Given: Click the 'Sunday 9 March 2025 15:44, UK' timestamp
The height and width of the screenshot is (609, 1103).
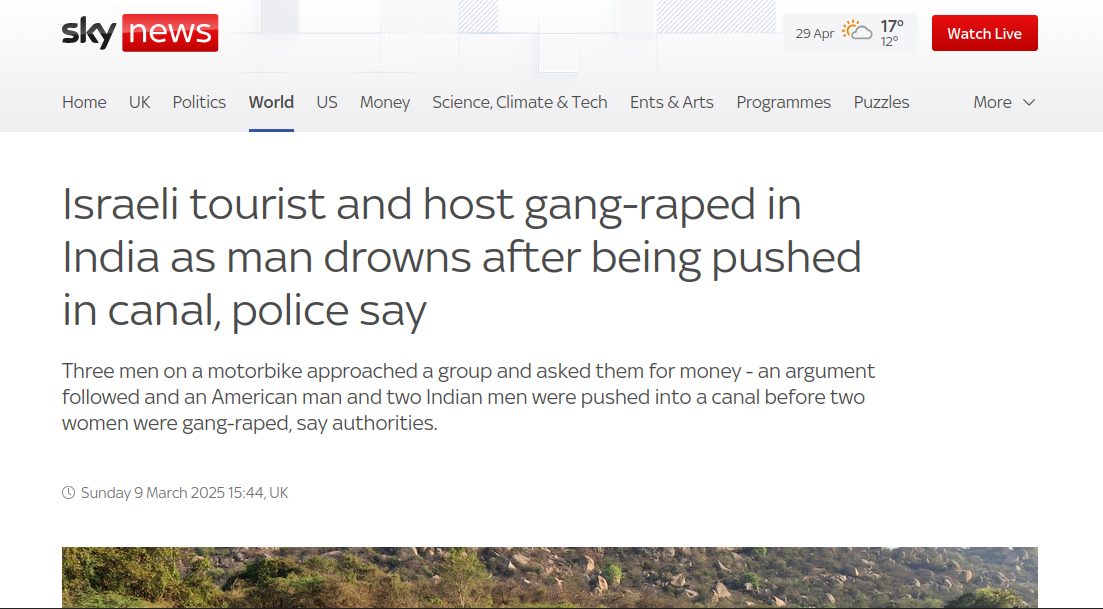Looking at the screenshot, I should (x=184, y=493).
